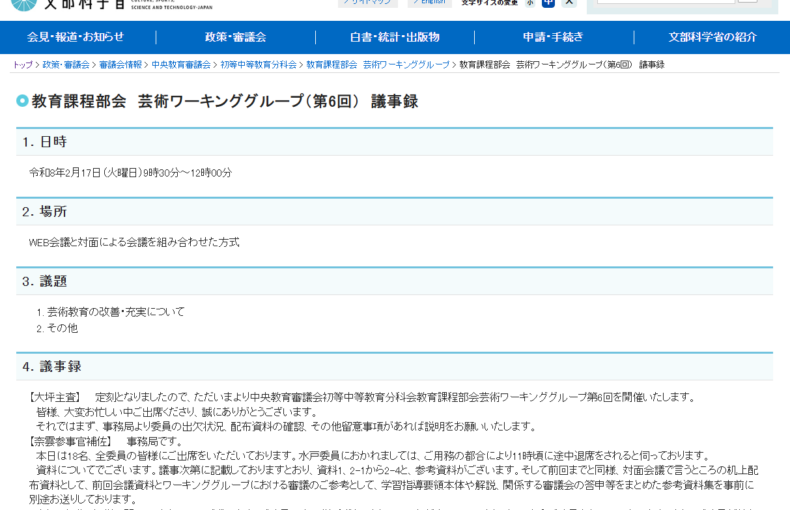
Task: Open the サイトマップ link in header
Action: tap(368, 3)
